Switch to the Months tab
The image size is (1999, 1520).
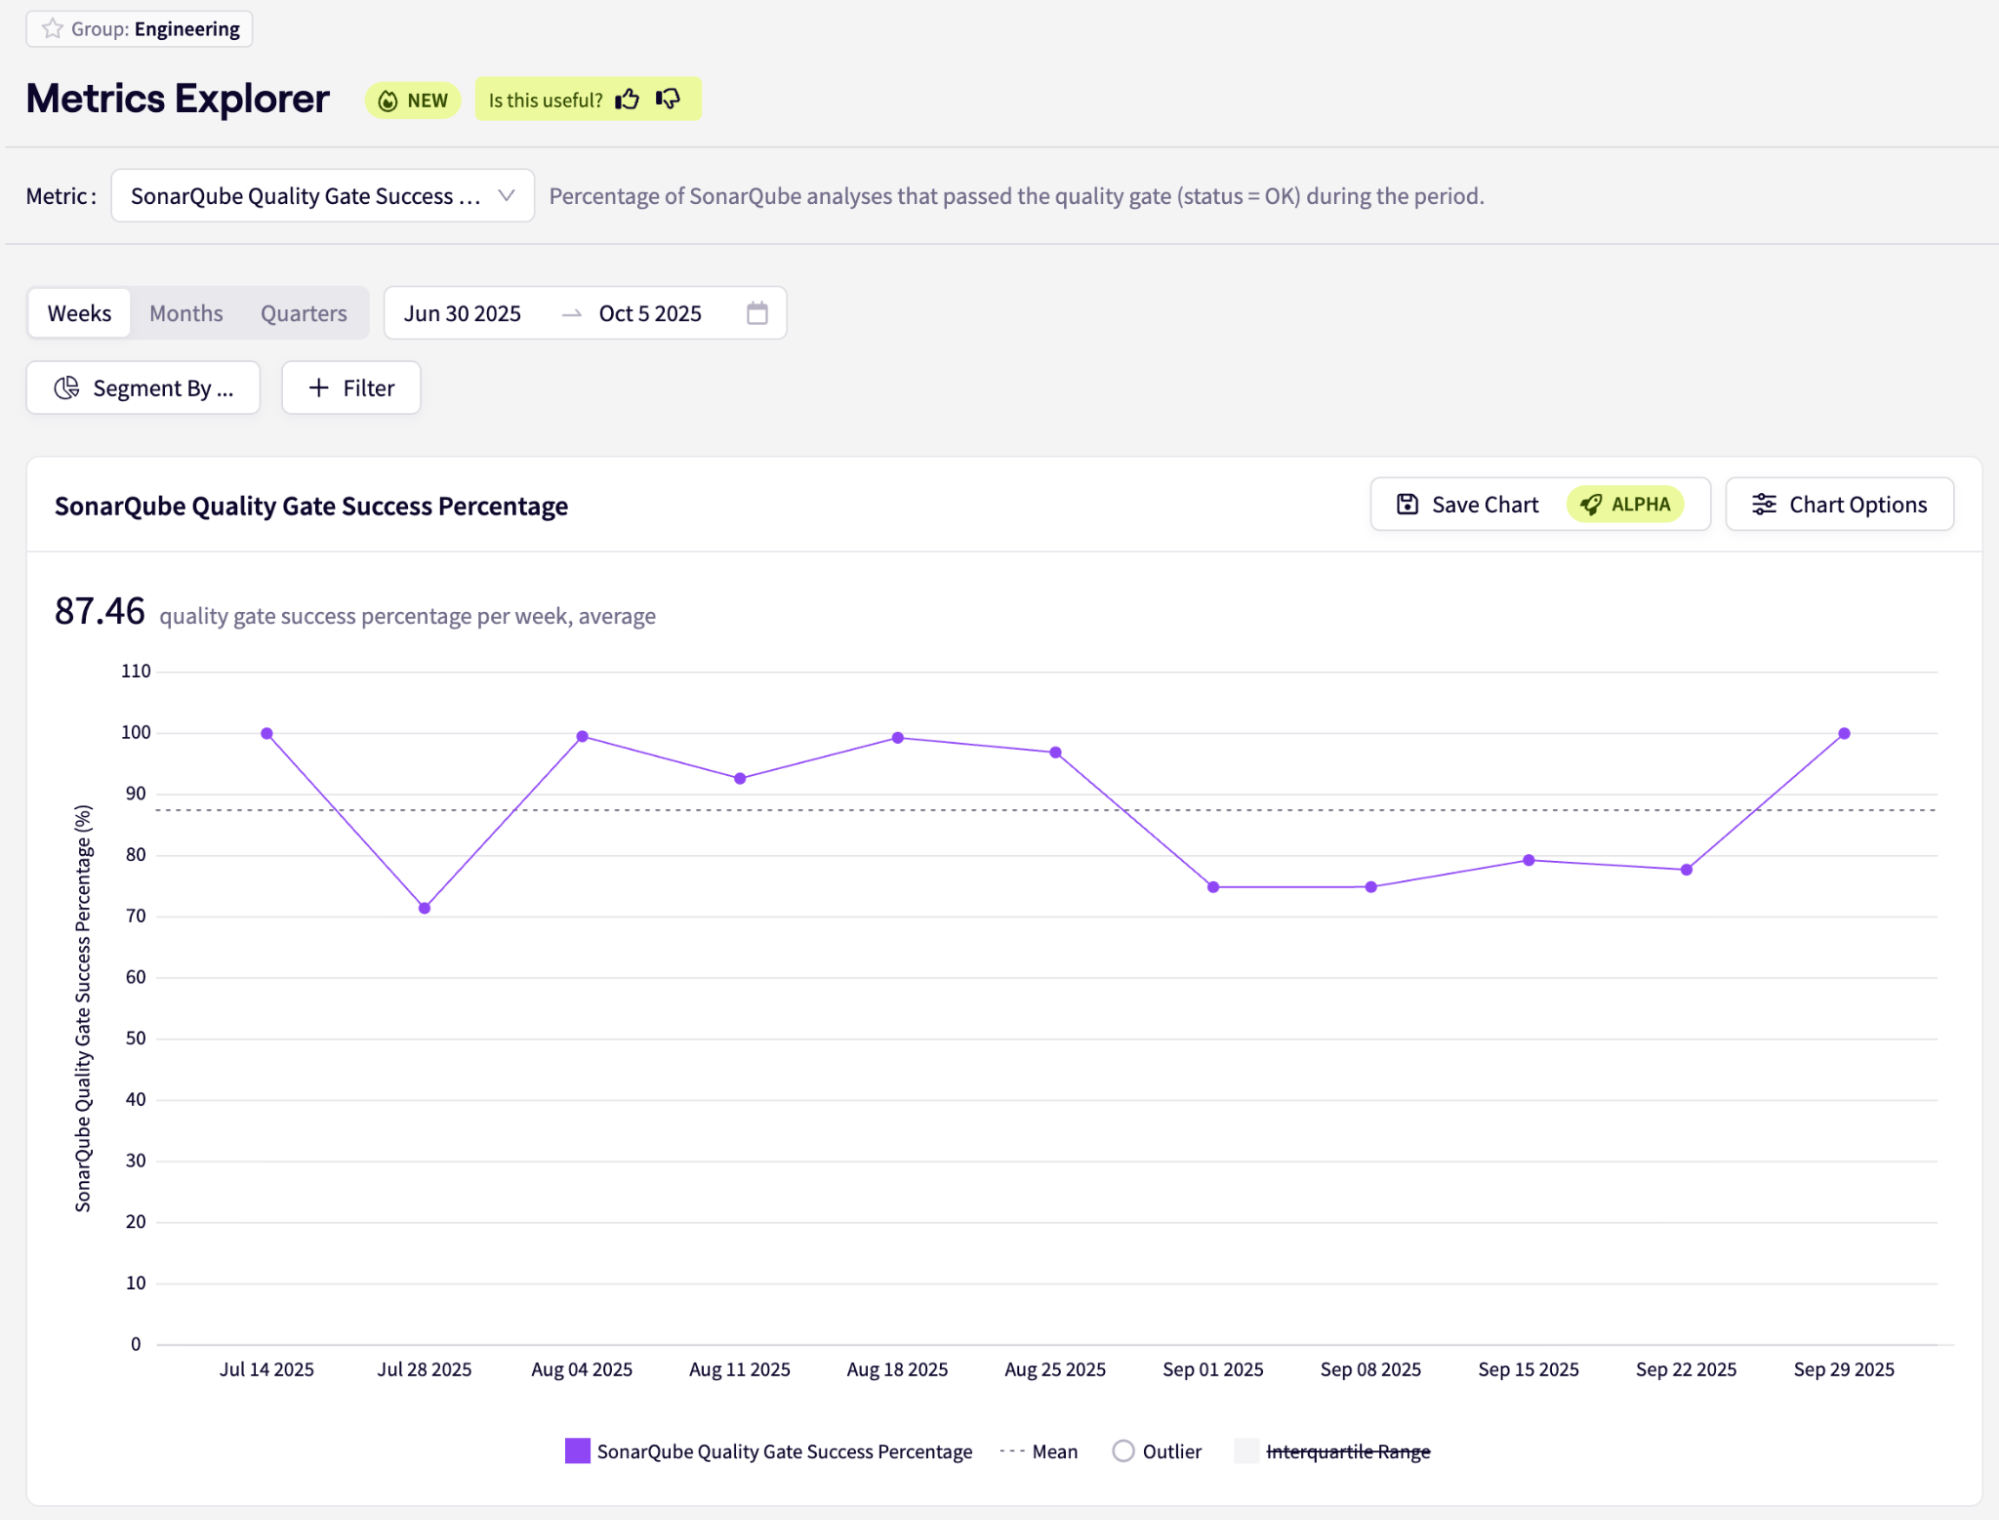[186, 313]
